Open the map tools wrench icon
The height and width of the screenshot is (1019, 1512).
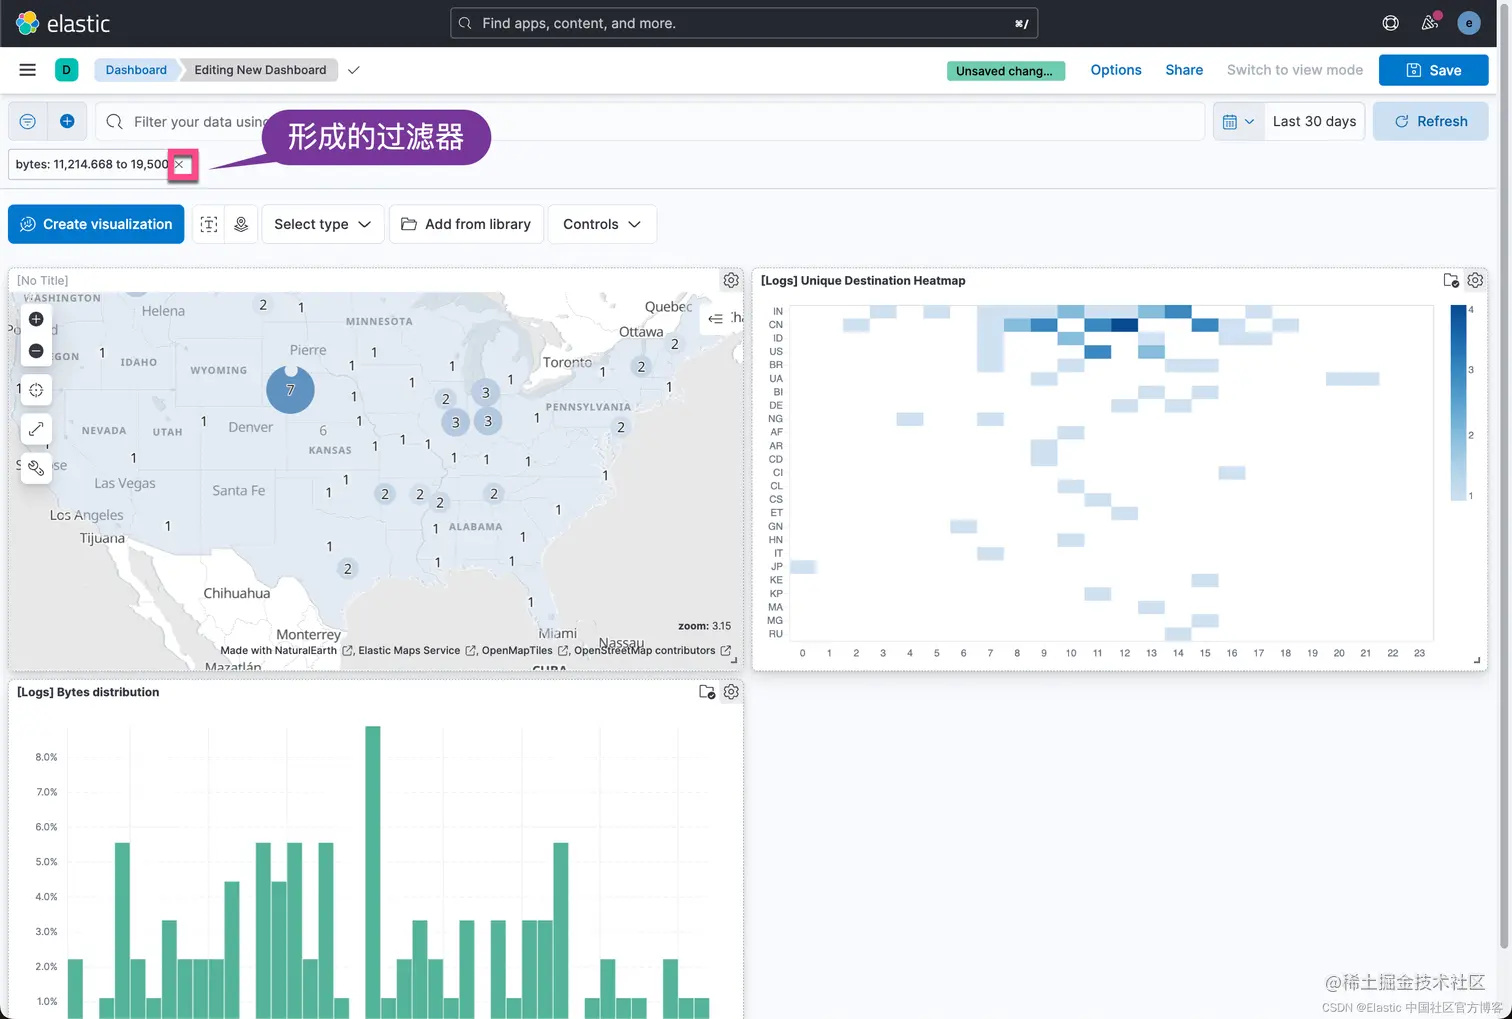36,467
